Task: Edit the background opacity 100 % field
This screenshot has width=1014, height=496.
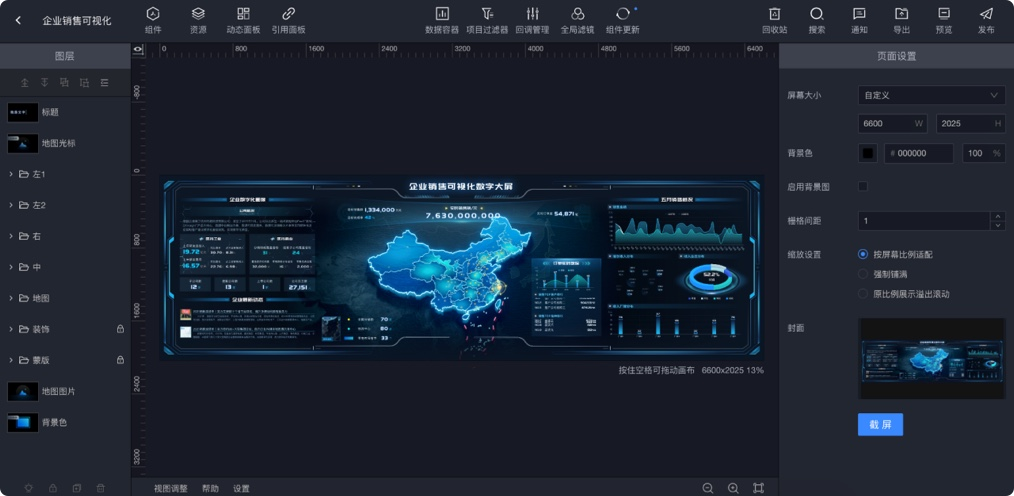Action: 984,153
